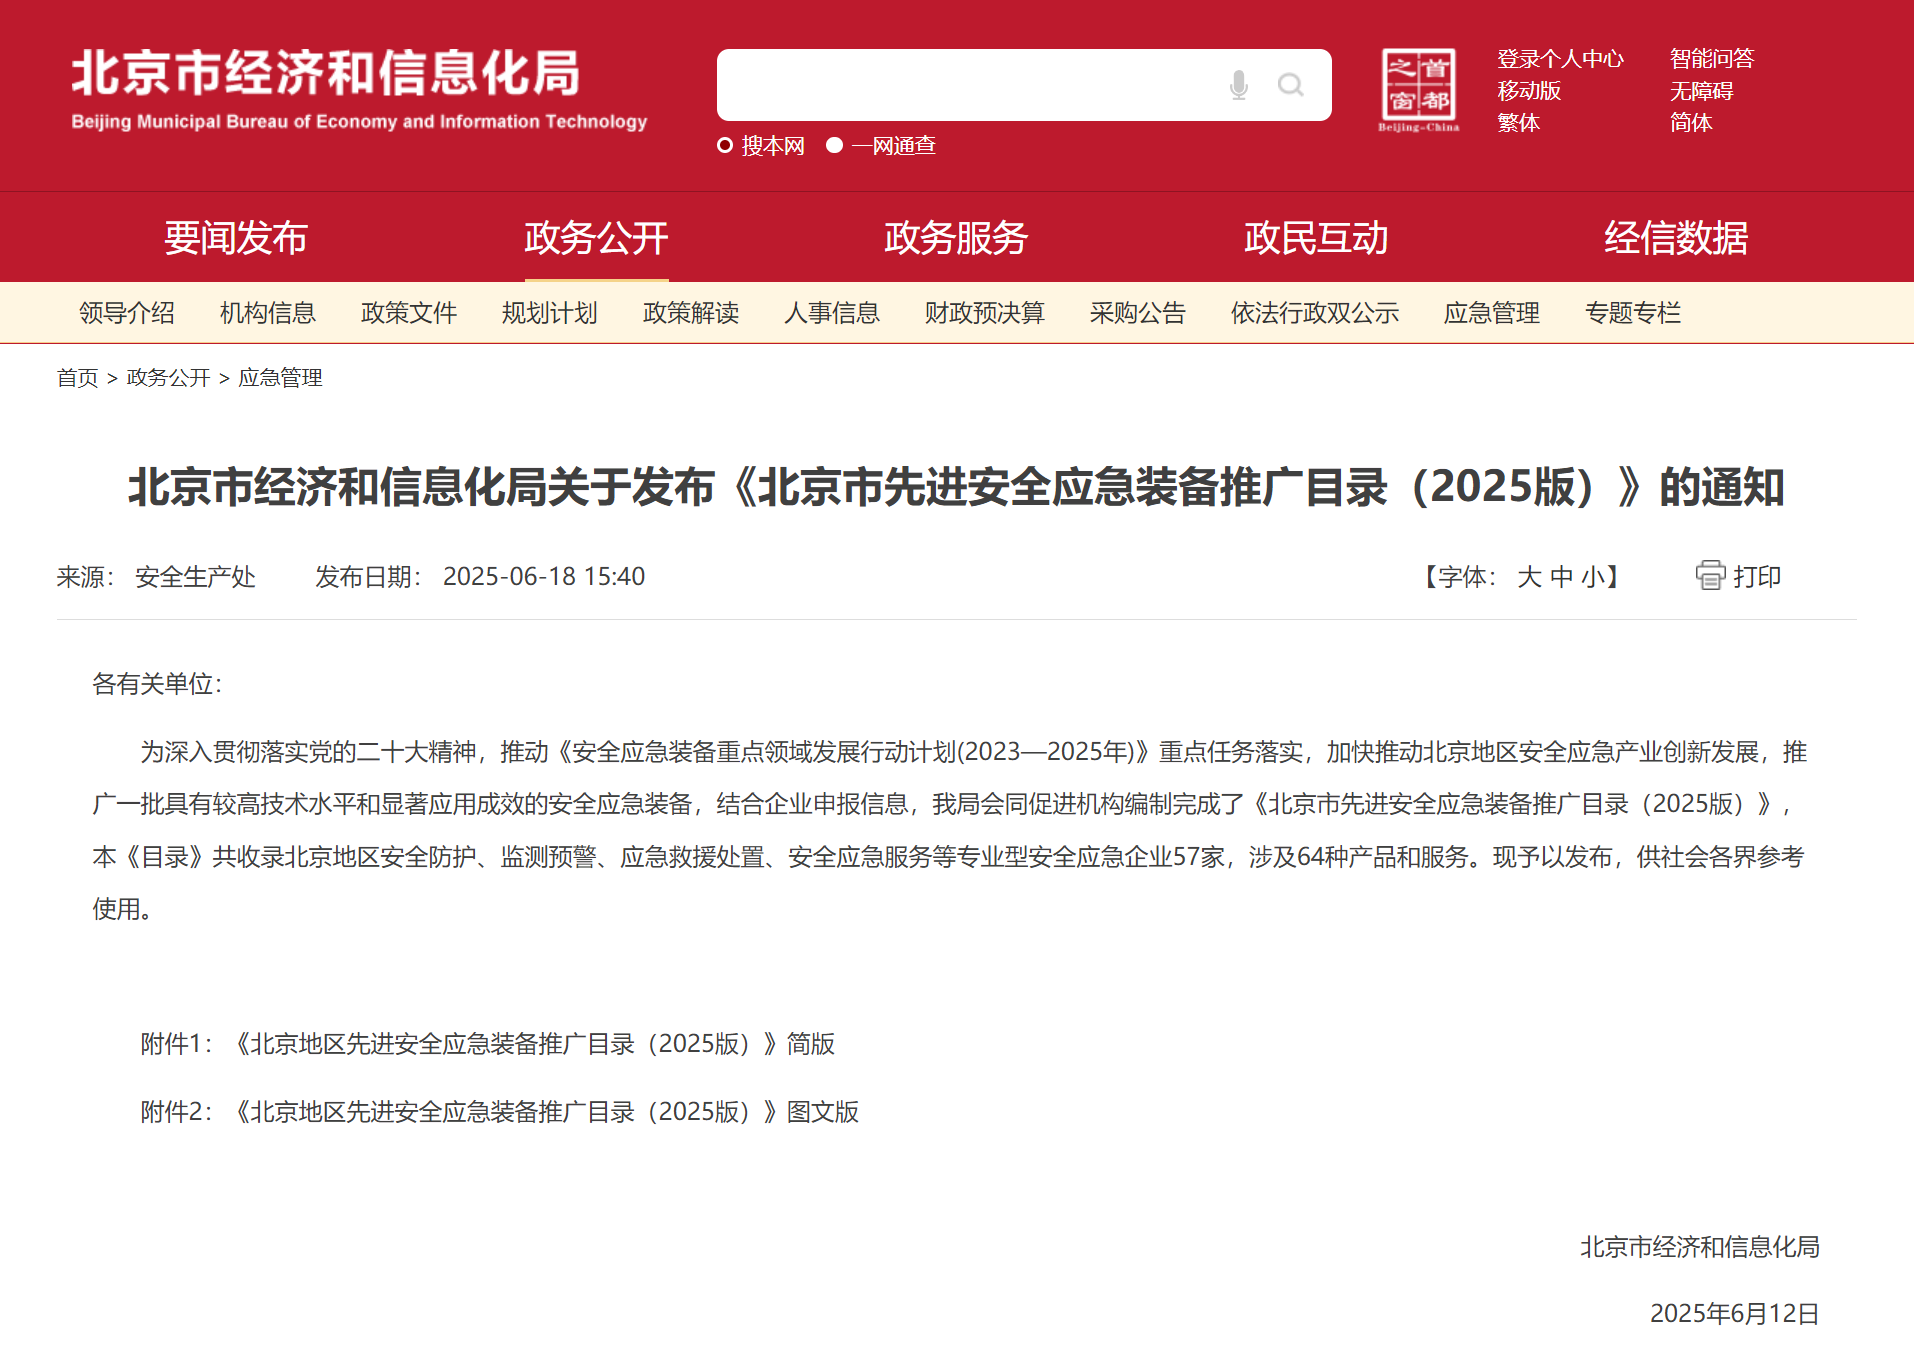Click the salutation 各有关单位：
The height and width of the screenshot is (1356, 1914).
point(158,684)
